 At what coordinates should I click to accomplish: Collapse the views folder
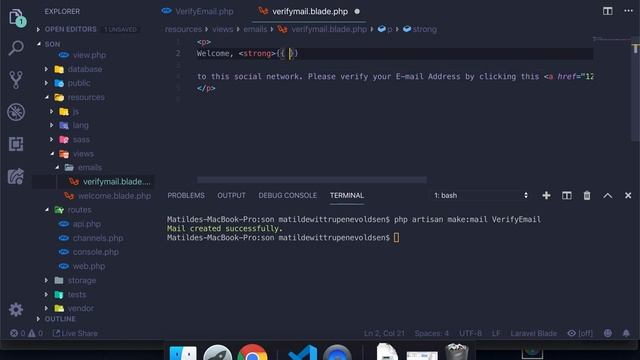52,154
